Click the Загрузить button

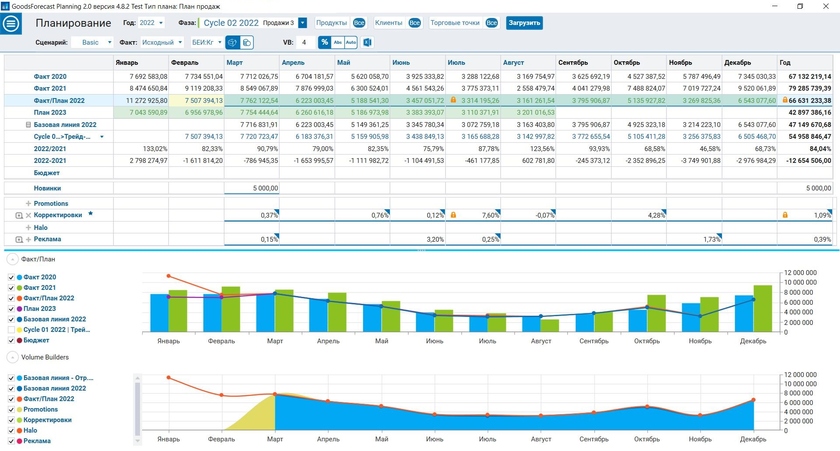click(524, 22)
